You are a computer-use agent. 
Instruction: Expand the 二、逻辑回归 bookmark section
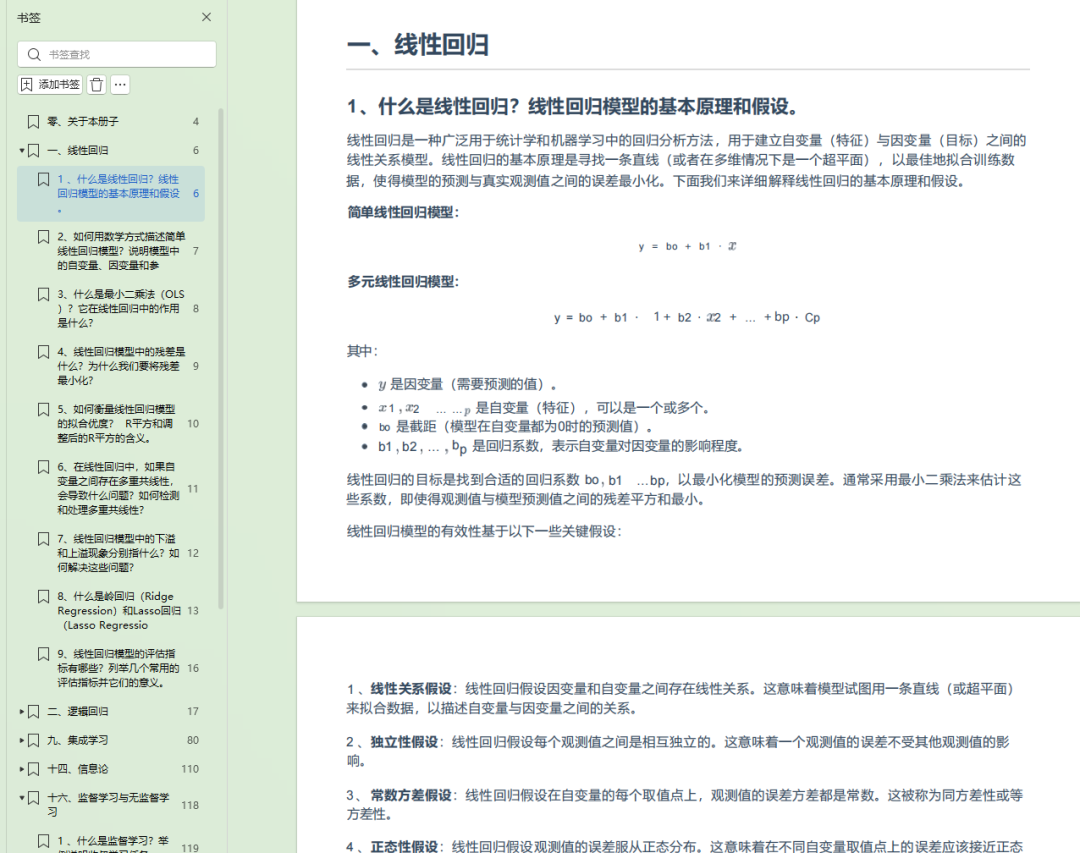click(21, 711)
